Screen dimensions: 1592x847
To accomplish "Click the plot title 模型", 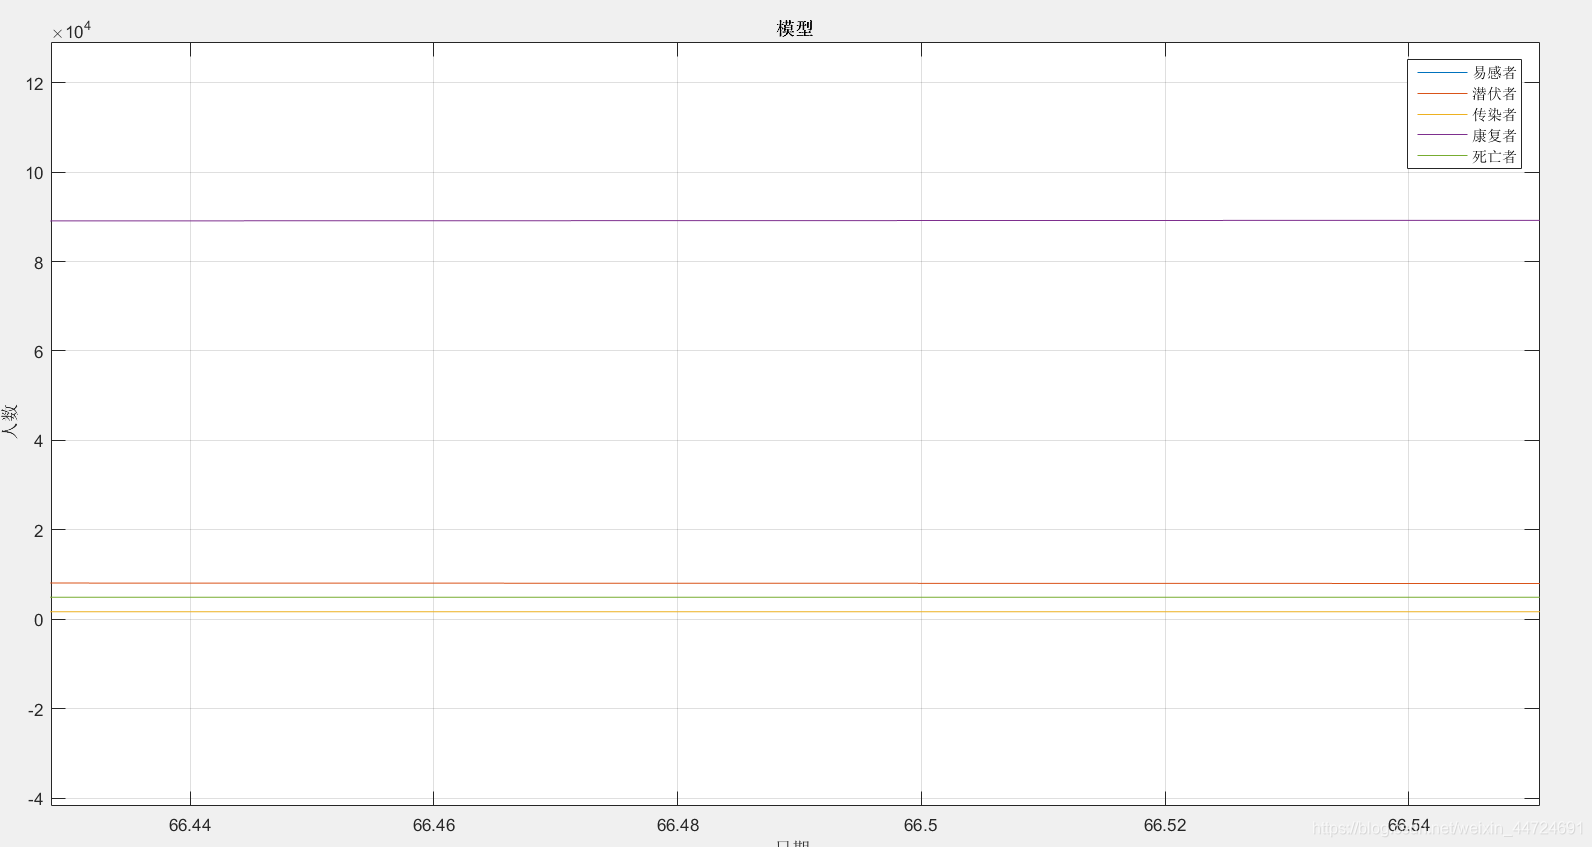I will pyautogui.click(x=795, y=29).
